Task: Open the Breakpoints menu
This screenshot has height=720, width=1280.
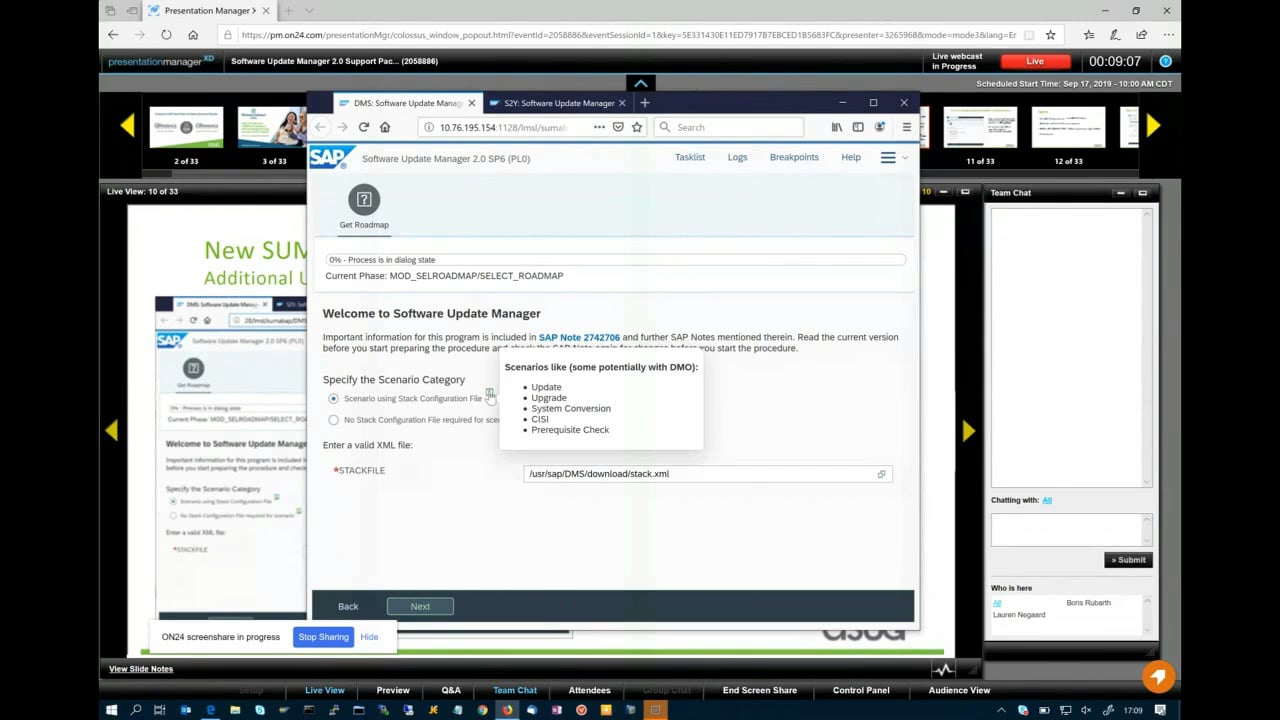Action: point(794,157)
